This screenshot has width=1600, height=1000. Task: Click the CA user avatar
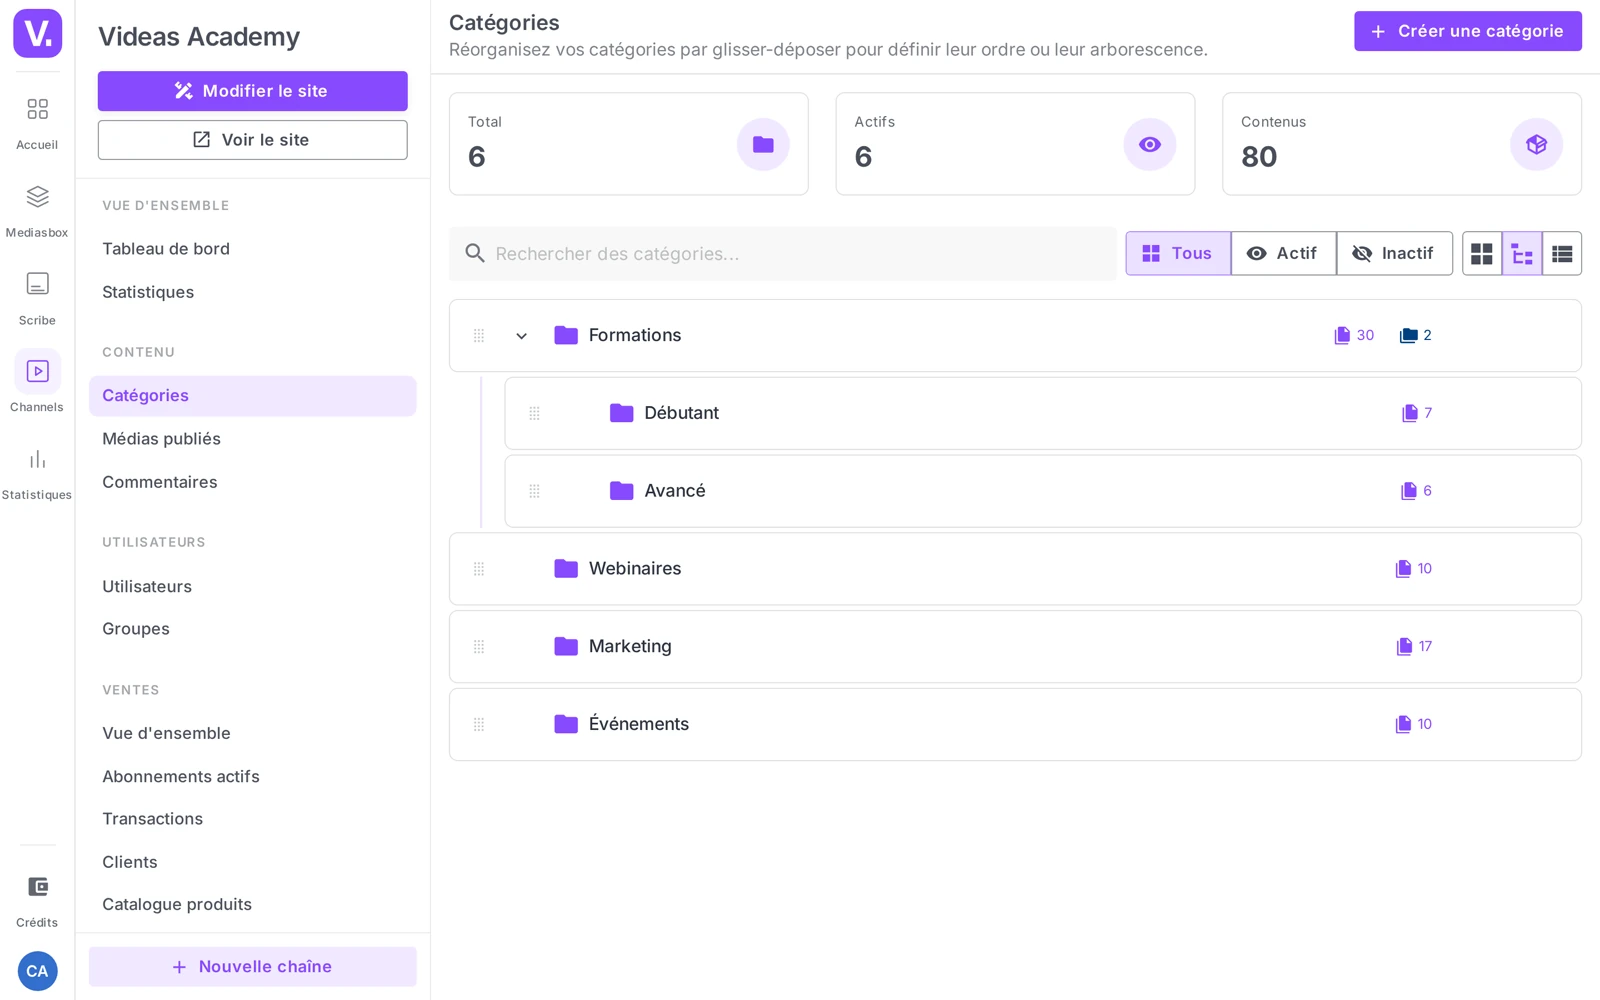pos(37,971)
